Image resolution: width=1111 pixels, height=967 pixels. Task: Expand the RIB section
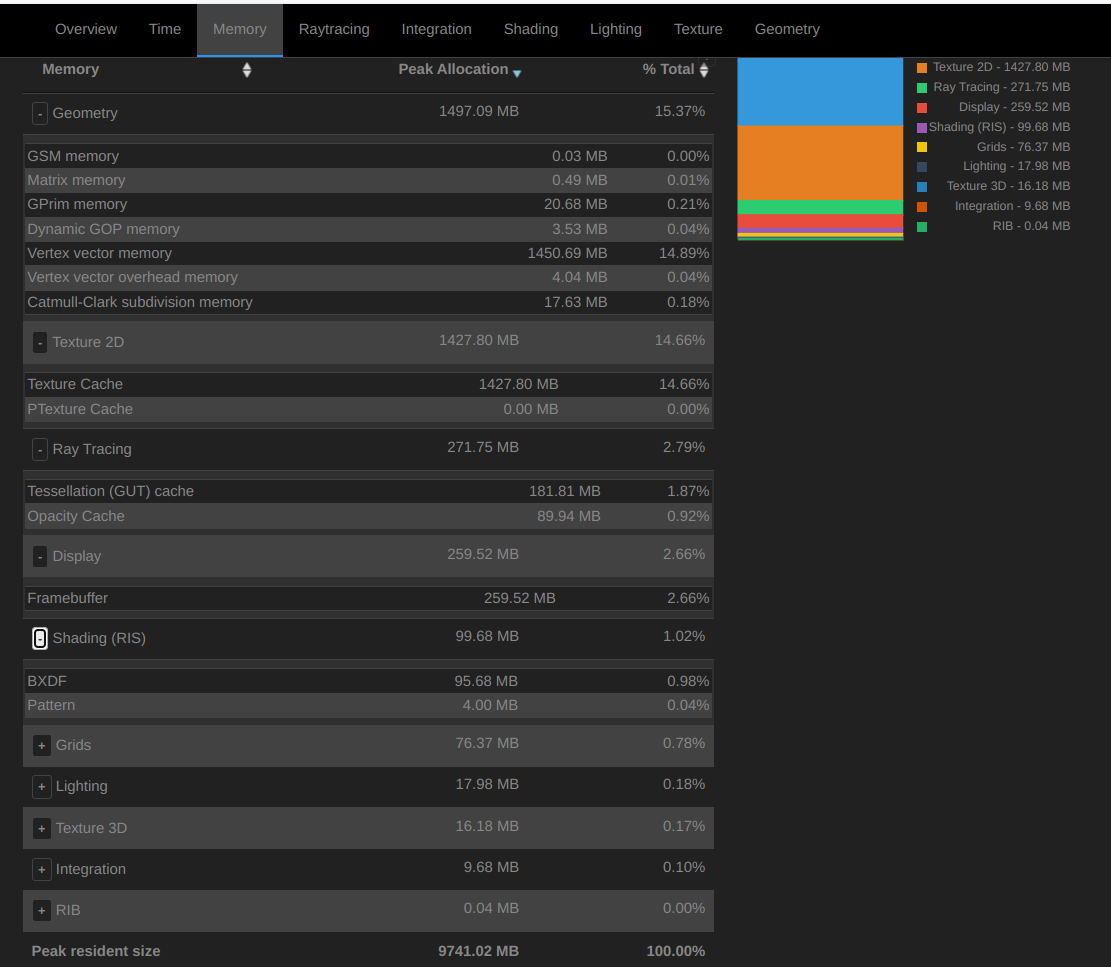click(x=42, y=910)
